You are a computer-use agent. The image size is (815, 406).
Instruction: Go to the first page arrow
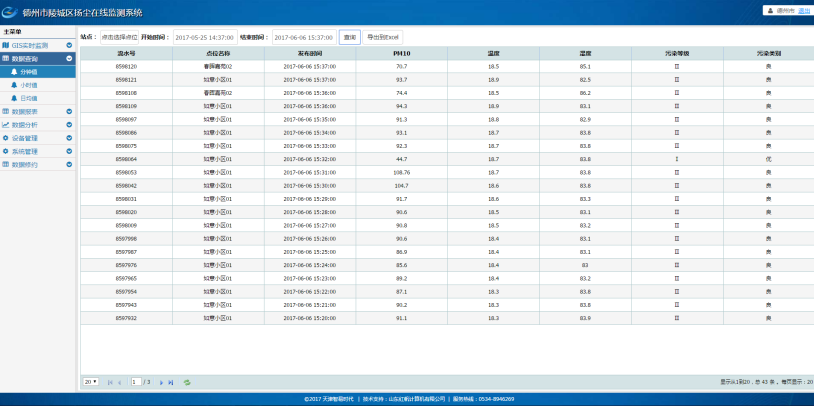click(x=110, y=382)
